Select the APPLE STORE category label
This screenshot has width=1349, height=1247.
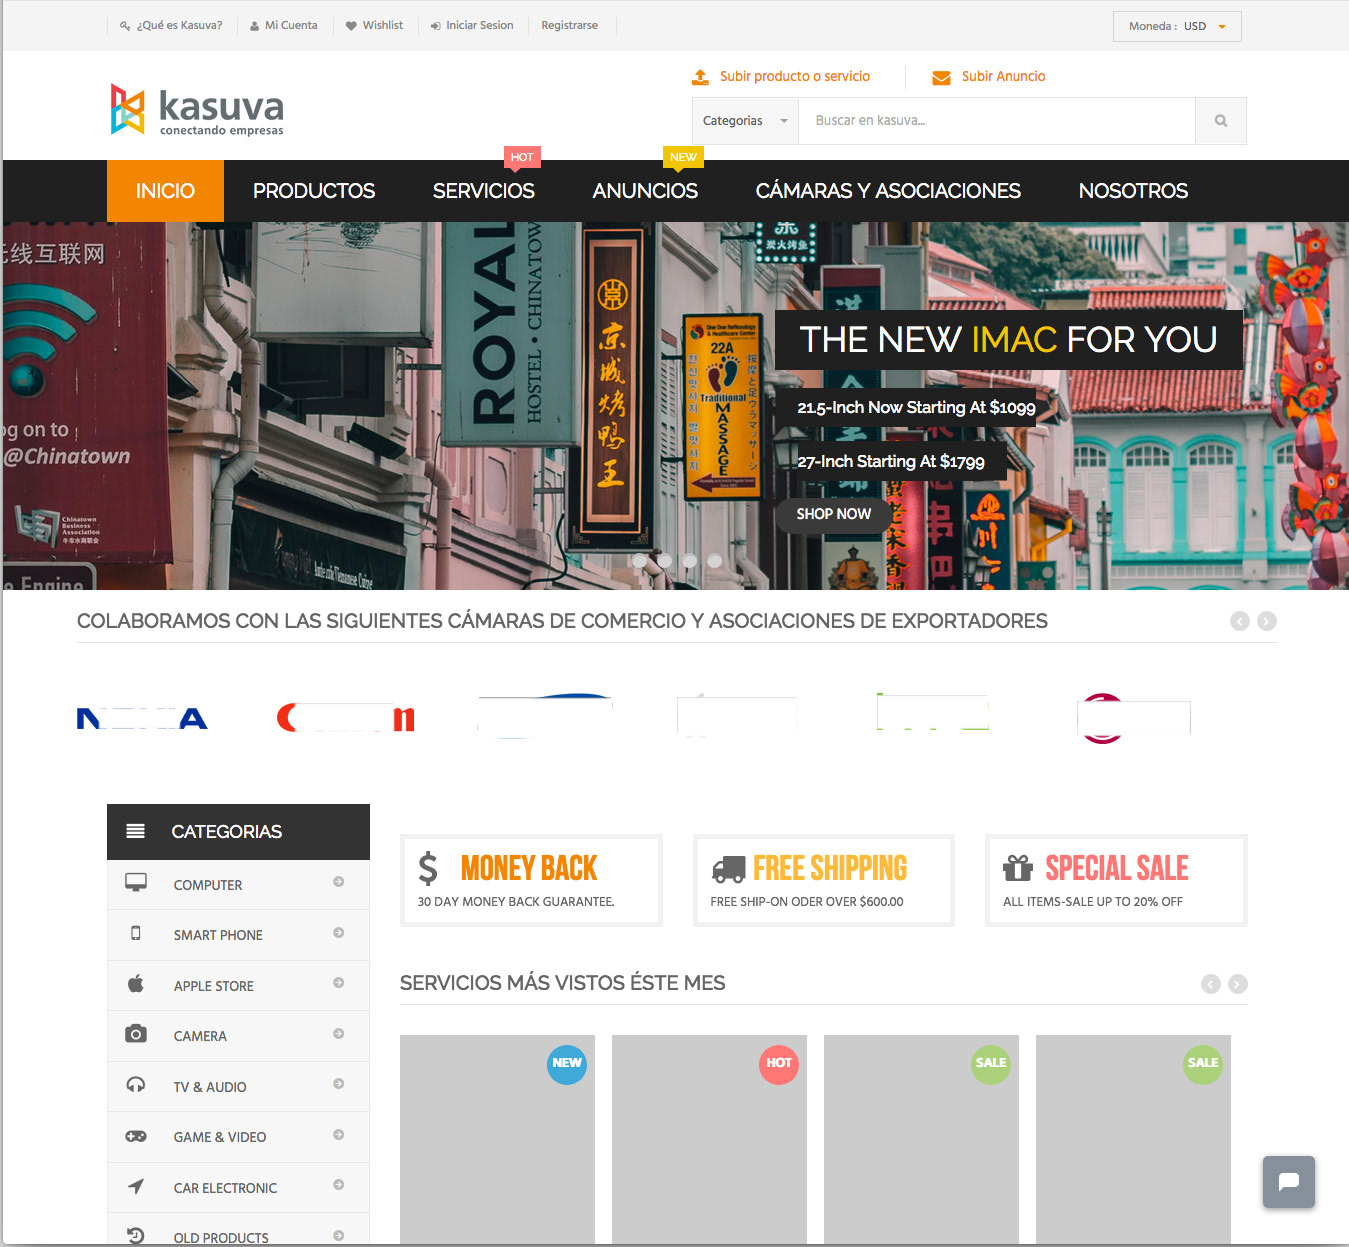(x=214, y=986)
